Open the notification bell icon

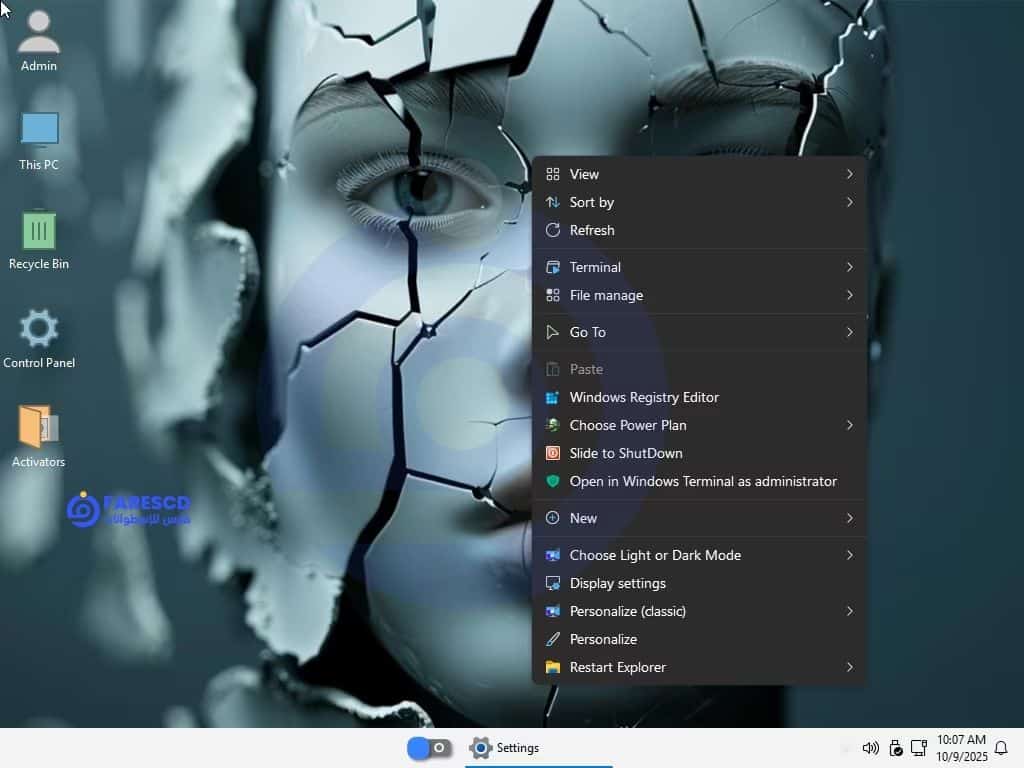pyautogui.click(x=1000, y=748)
